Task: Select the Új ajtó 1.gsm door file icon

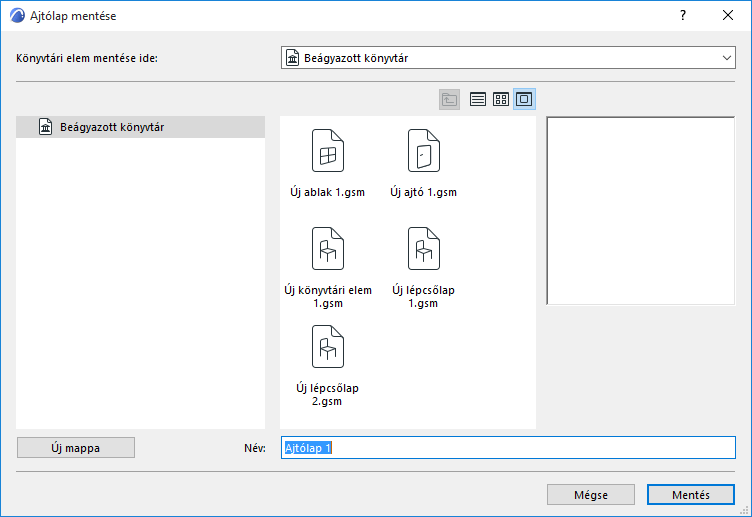Action: click(x=424, y=151)
